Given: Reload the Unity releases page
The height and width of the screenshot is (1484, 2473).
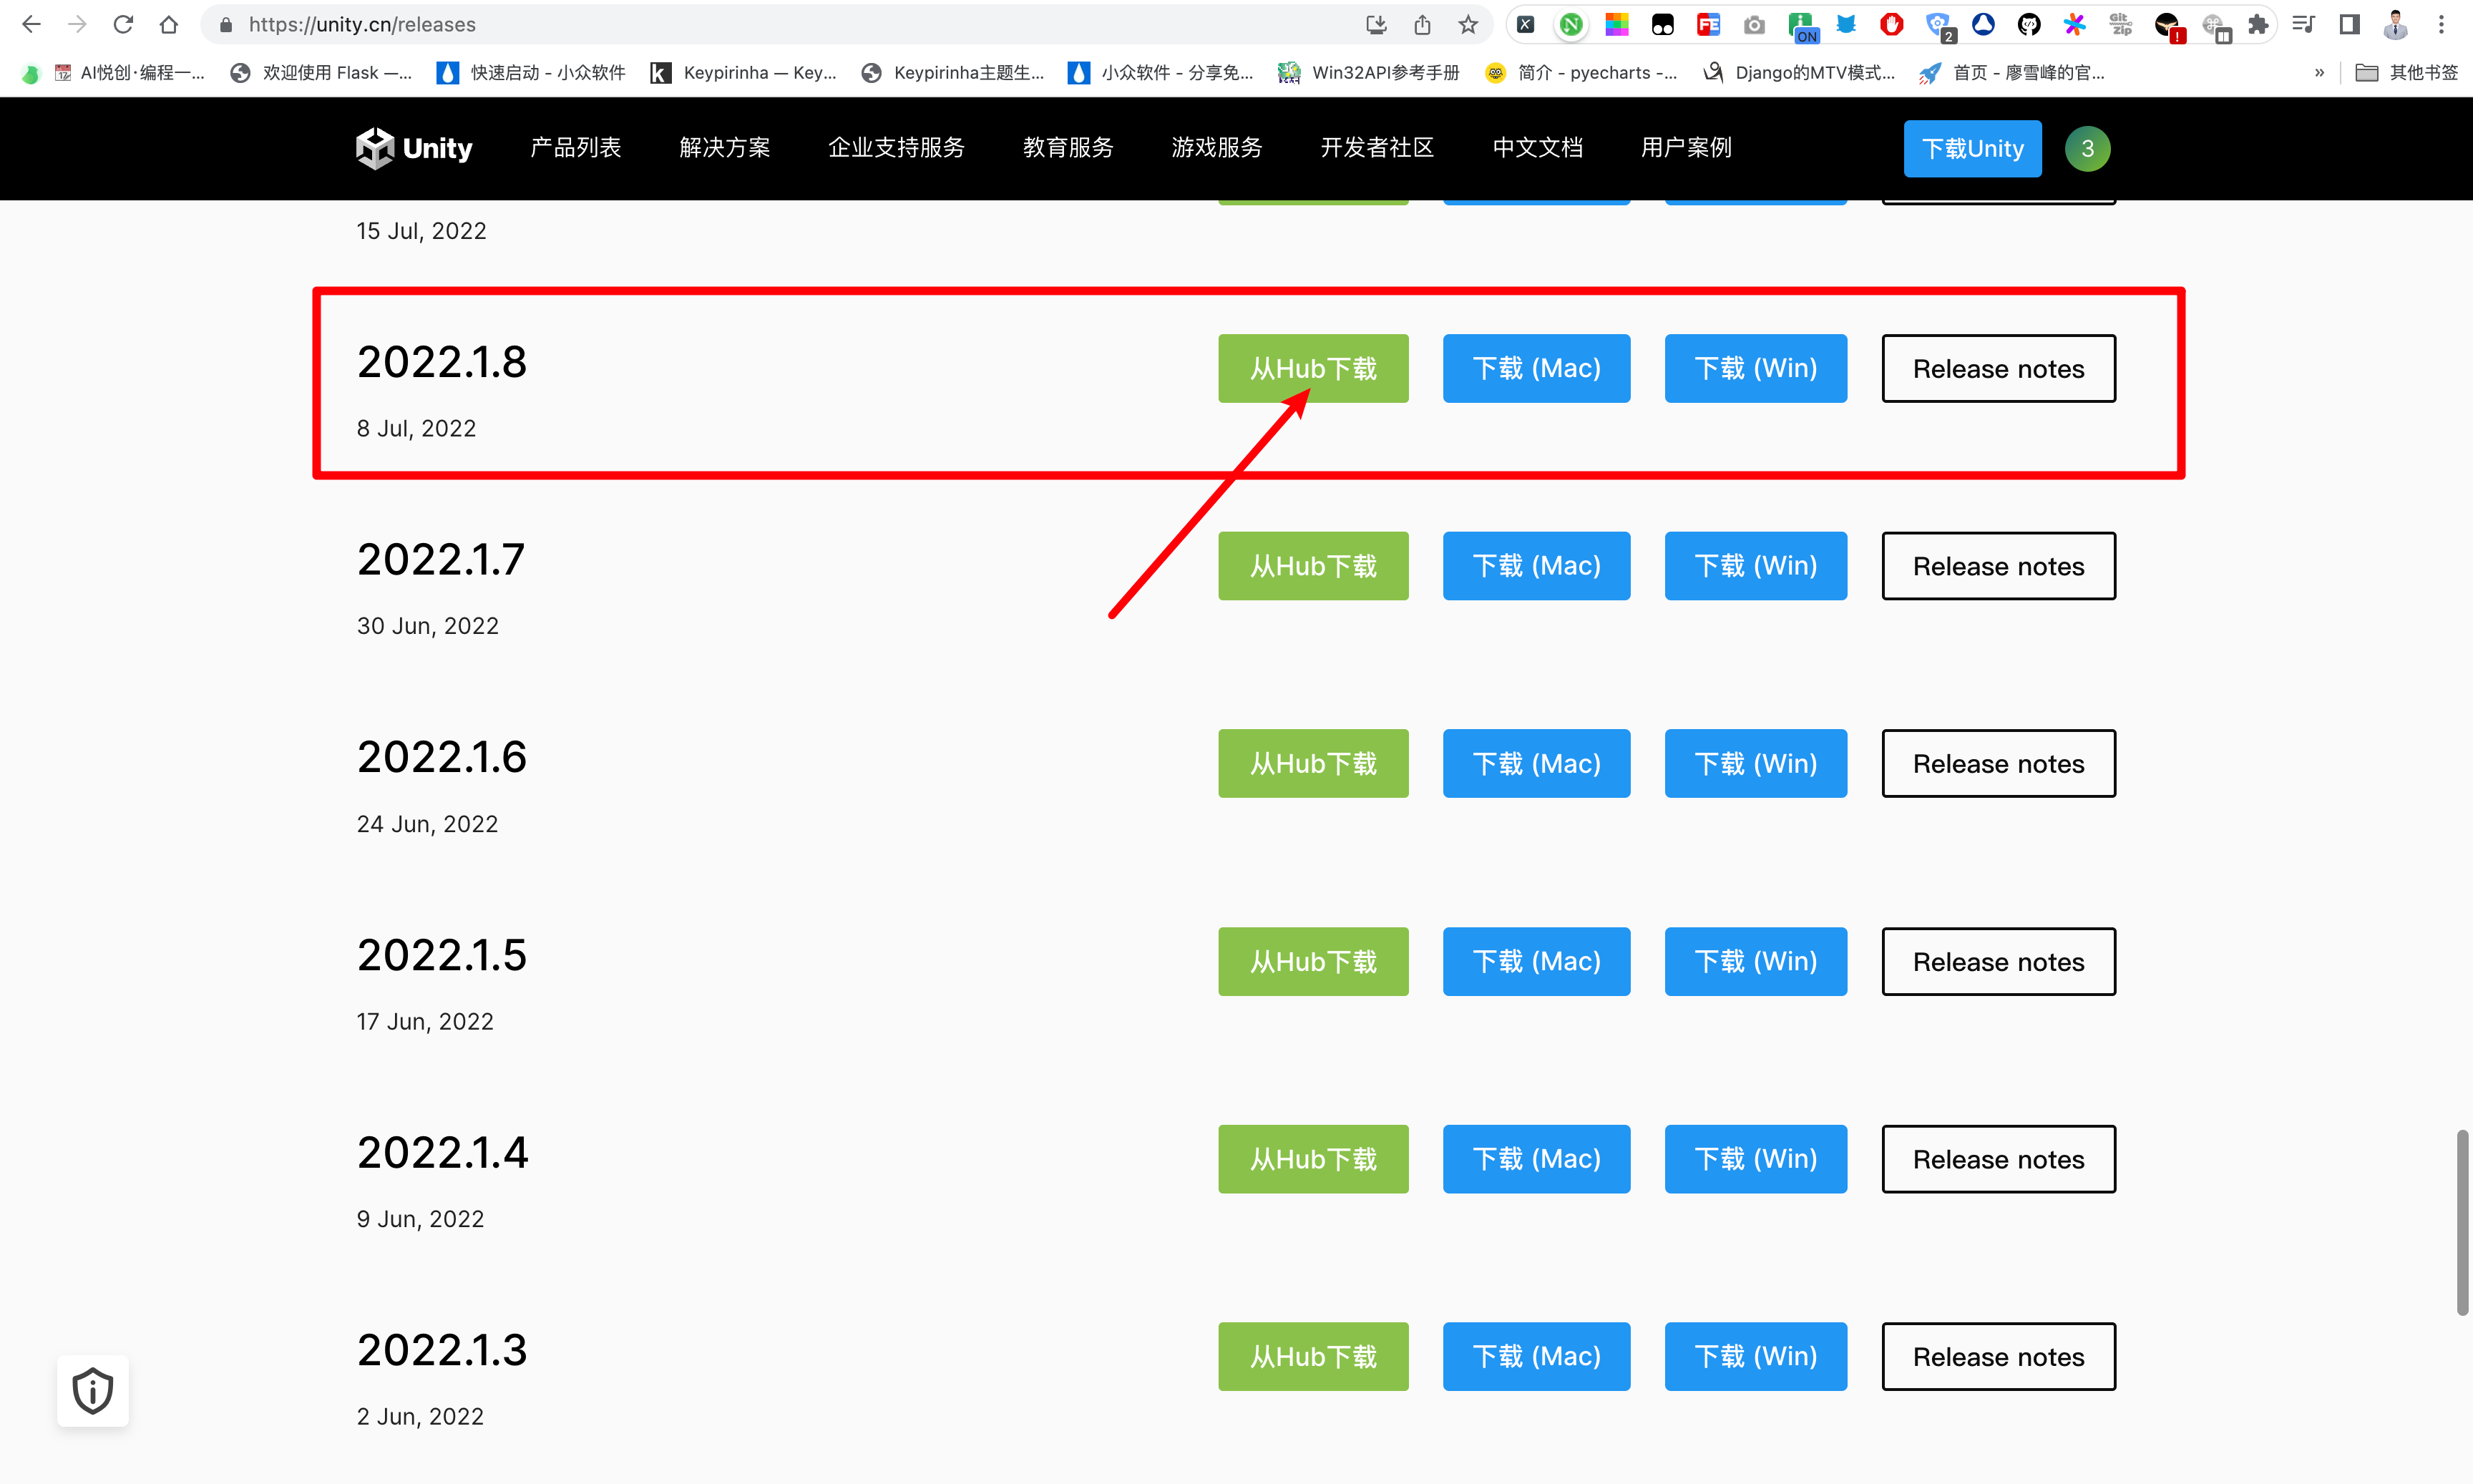Looking at the screenshot, I should (x=123, y=25).
